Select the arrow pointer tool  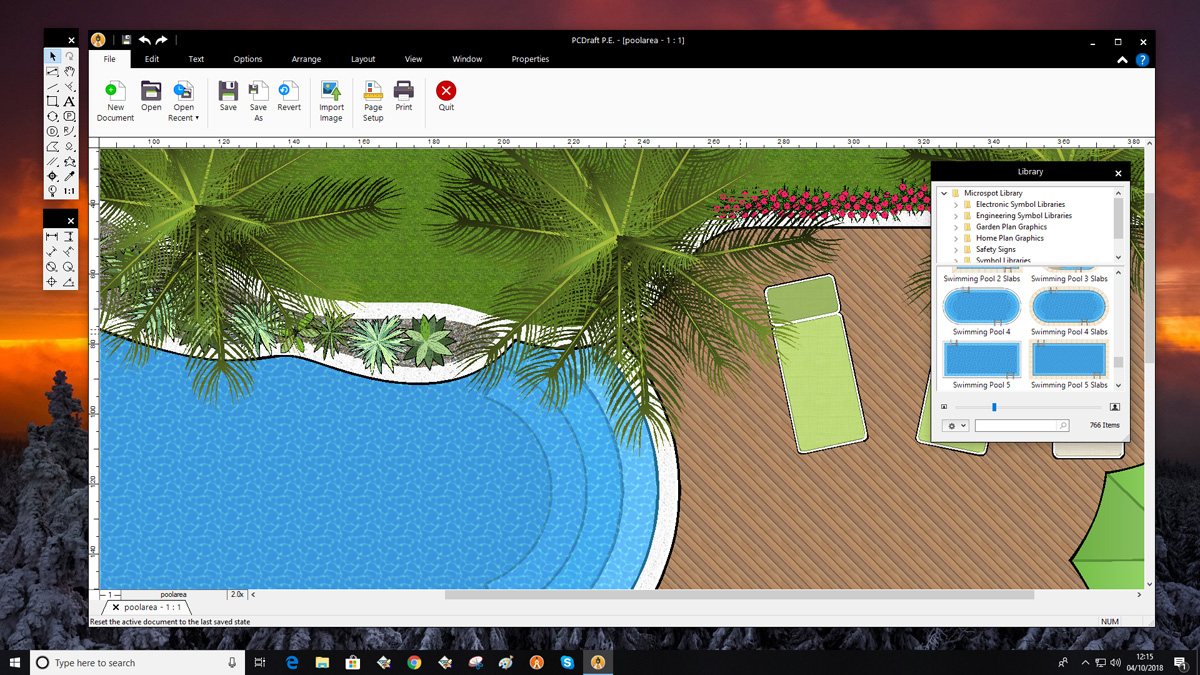[52, 57]
